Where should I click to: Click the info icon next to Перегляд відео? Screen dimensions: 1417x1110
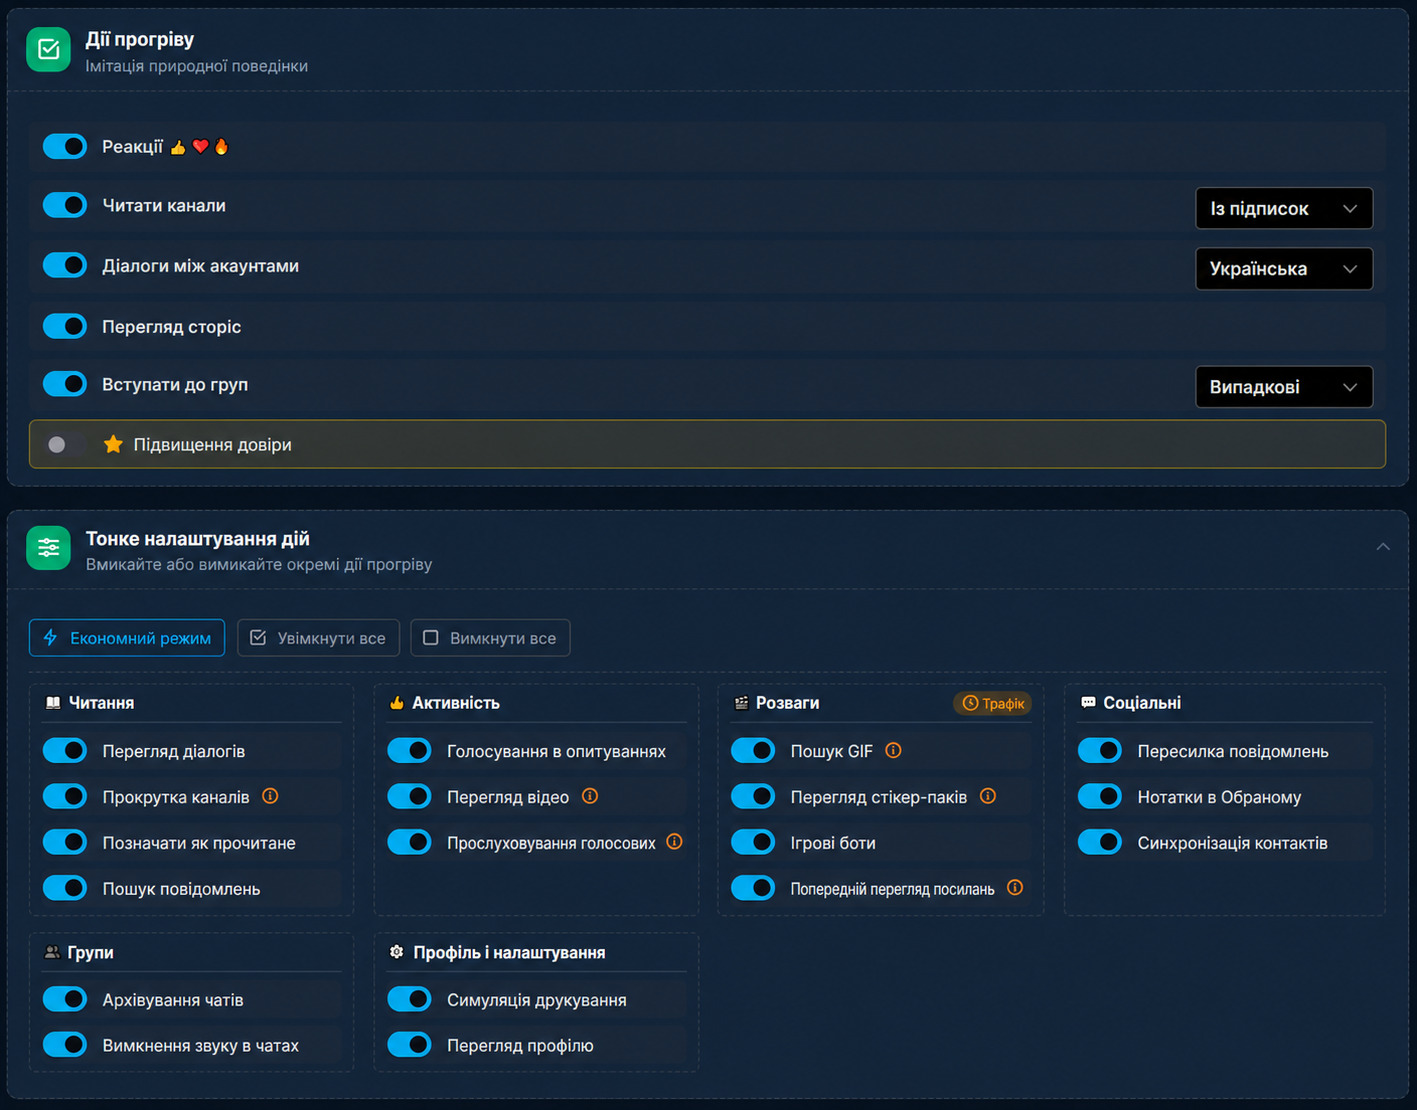590,796
